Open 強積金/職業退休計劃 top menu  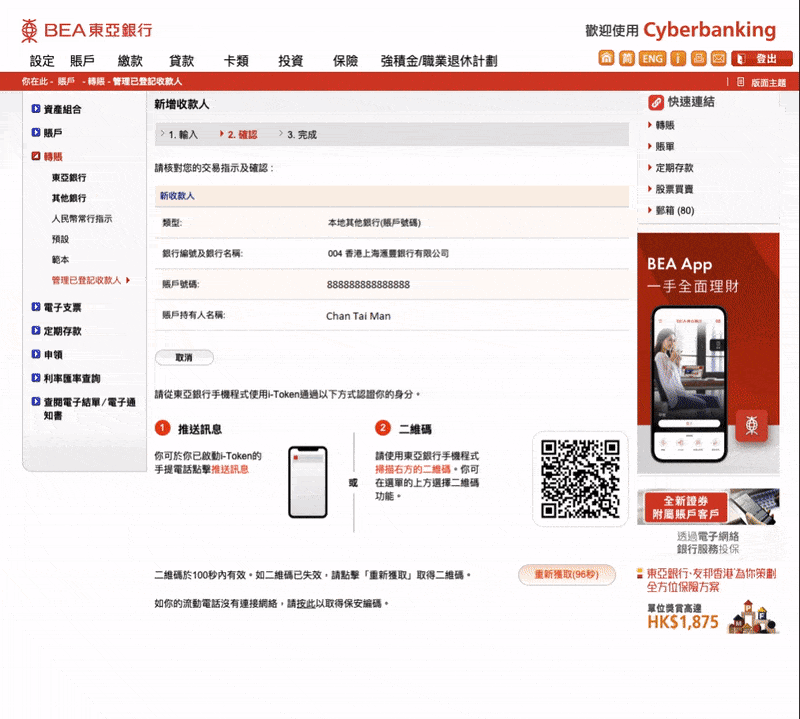coord(439,61)
